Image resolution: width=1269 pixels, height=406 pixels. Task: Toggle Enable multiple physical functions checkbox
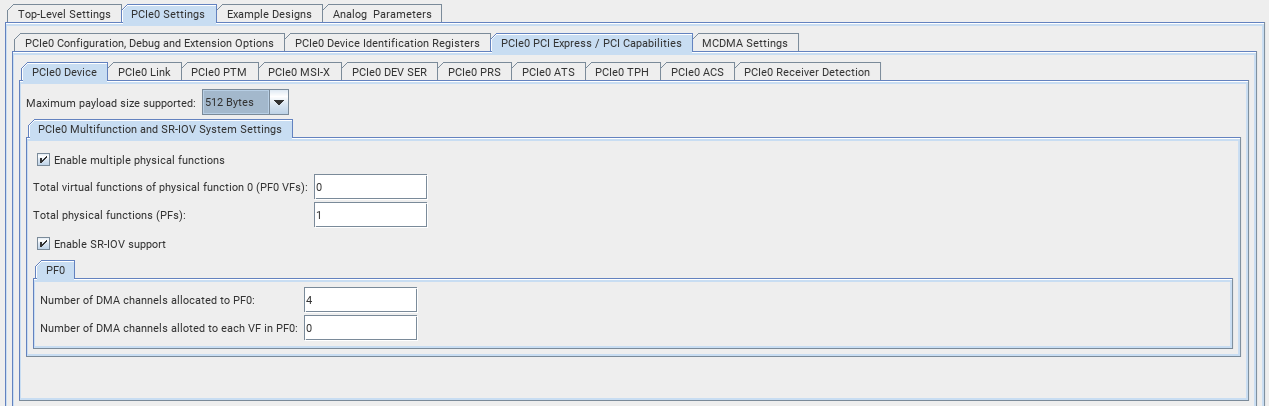(x=44, y=160)
